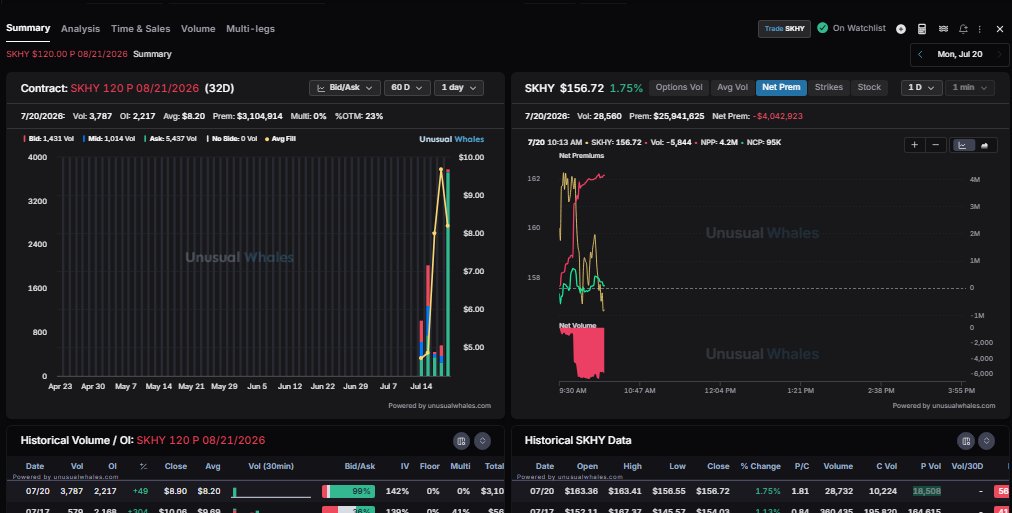Click the 07/20 Vol (30min) sparkline
The image size is (1012, 513).
point(271,492)
